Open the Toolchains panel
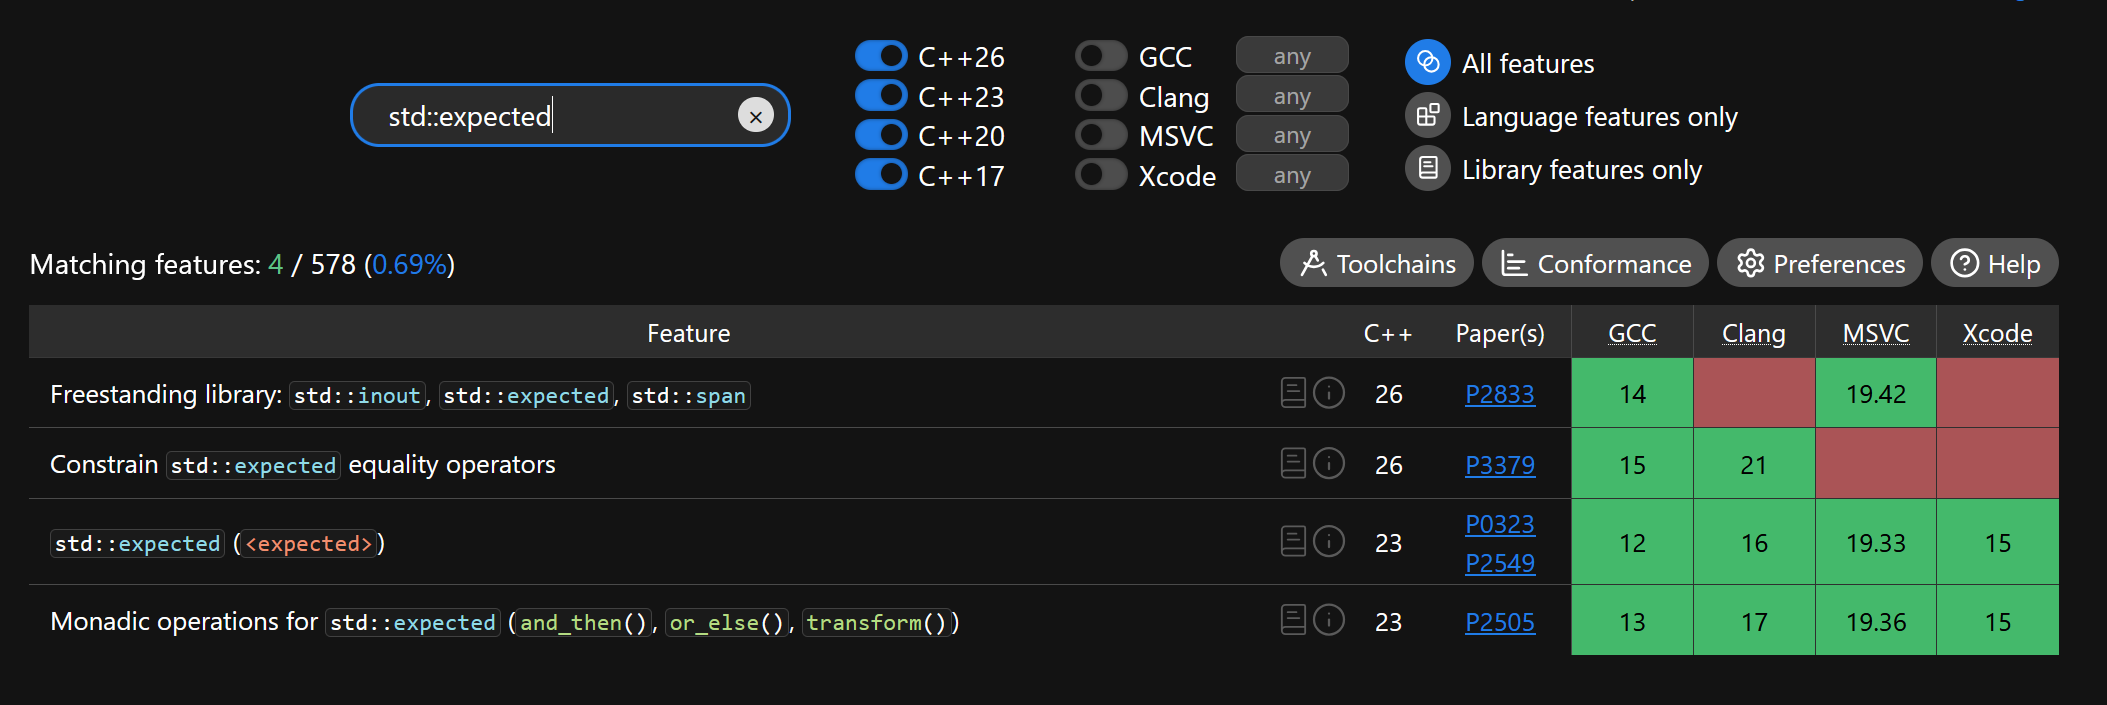2107x705 pixels. pos(1377,263)
